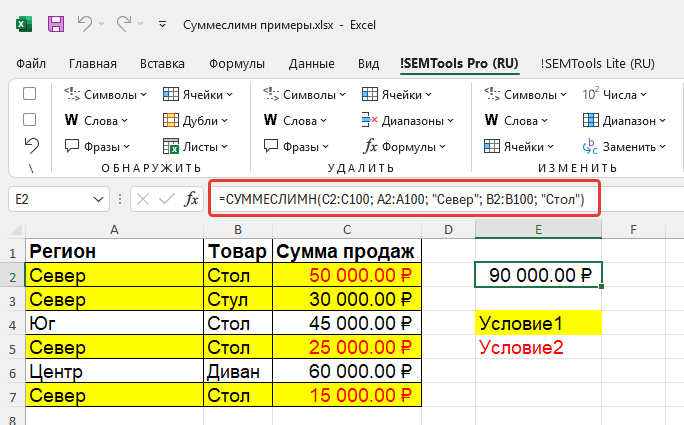Open Фразы in the Удалить group
The width and height of the screenshot is (684, 425).
(296, 147)
